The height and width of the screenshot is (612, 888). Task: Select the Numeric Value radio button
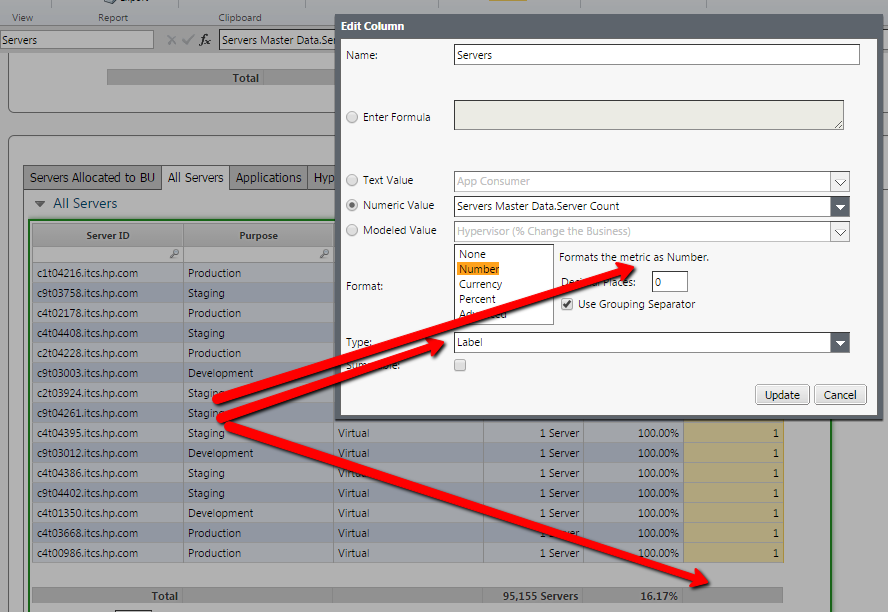pyautogui.click(x=352, y=205)
